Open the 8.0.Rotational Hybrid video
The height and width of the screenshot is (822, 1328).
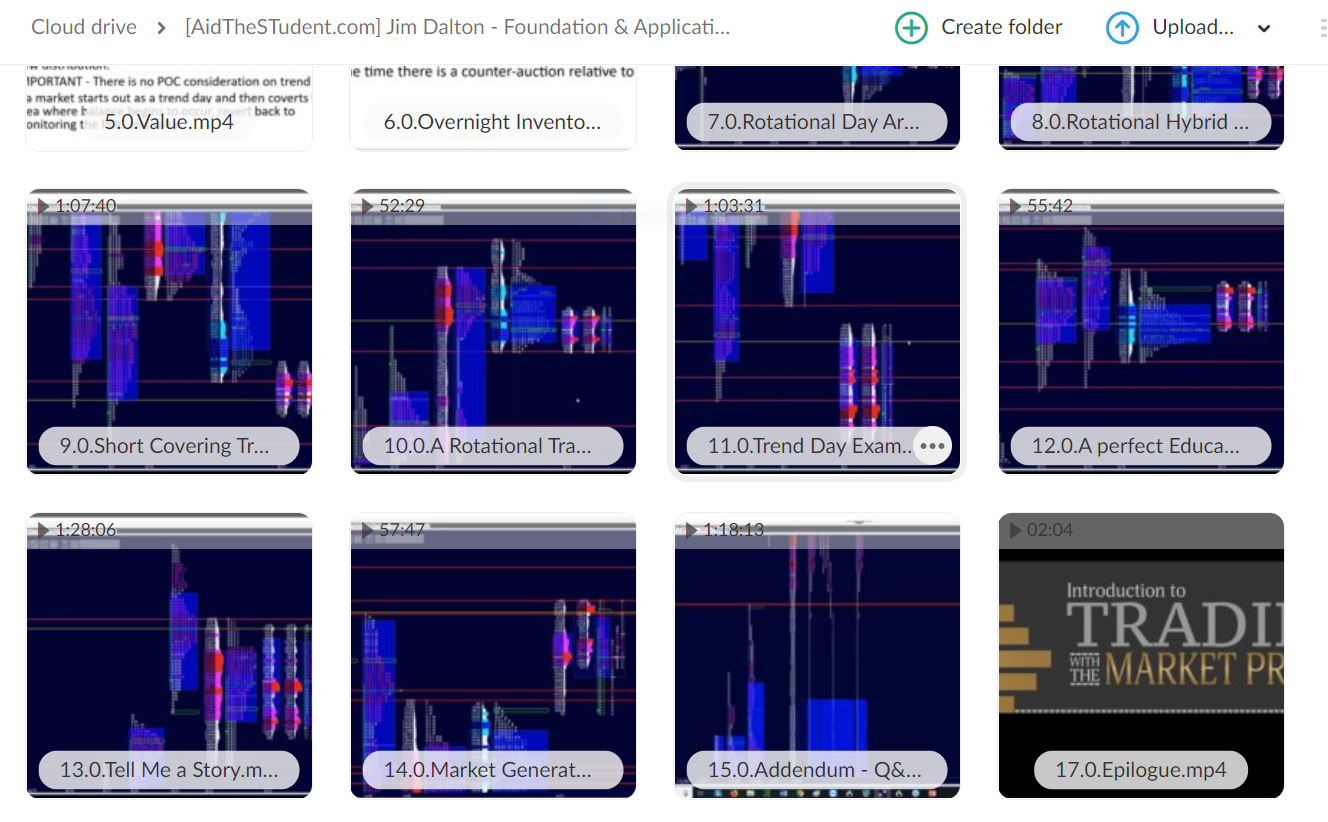[x=1141, y=107]
